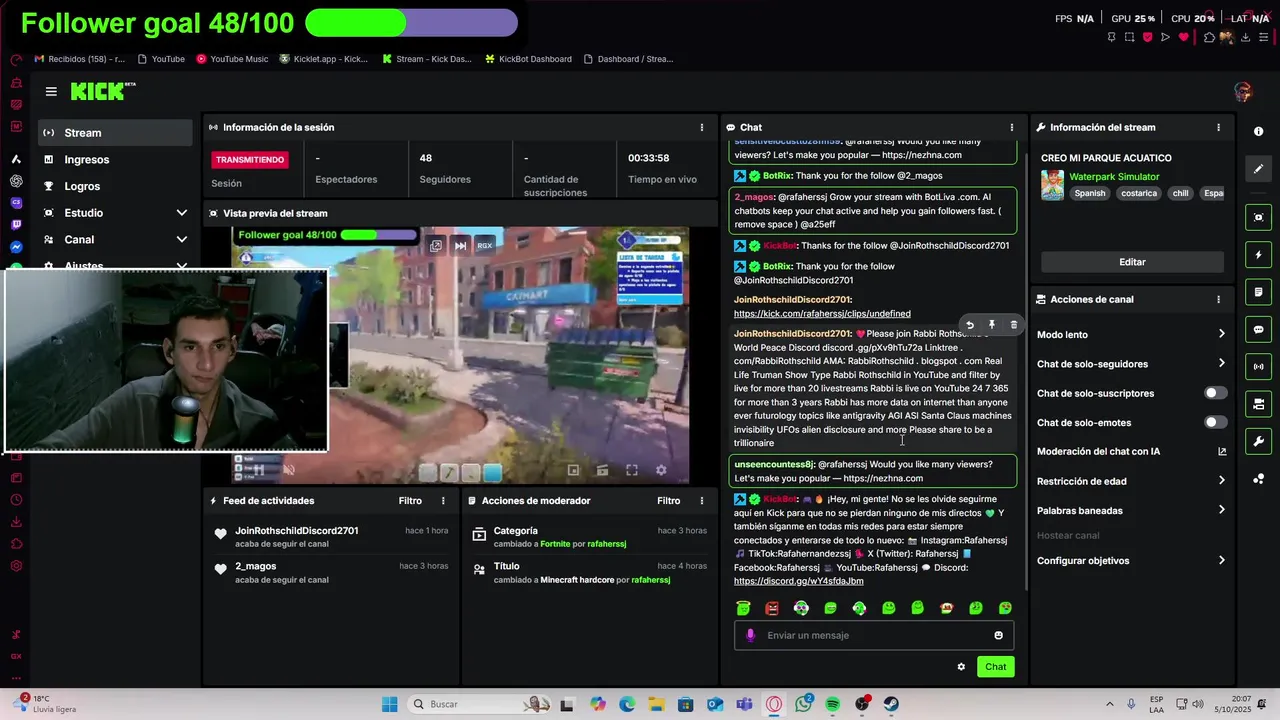Click the Waterpark Simulator game thumbnail
The height and width of the screenshot is (720, 1280).
coord(1052,185)
